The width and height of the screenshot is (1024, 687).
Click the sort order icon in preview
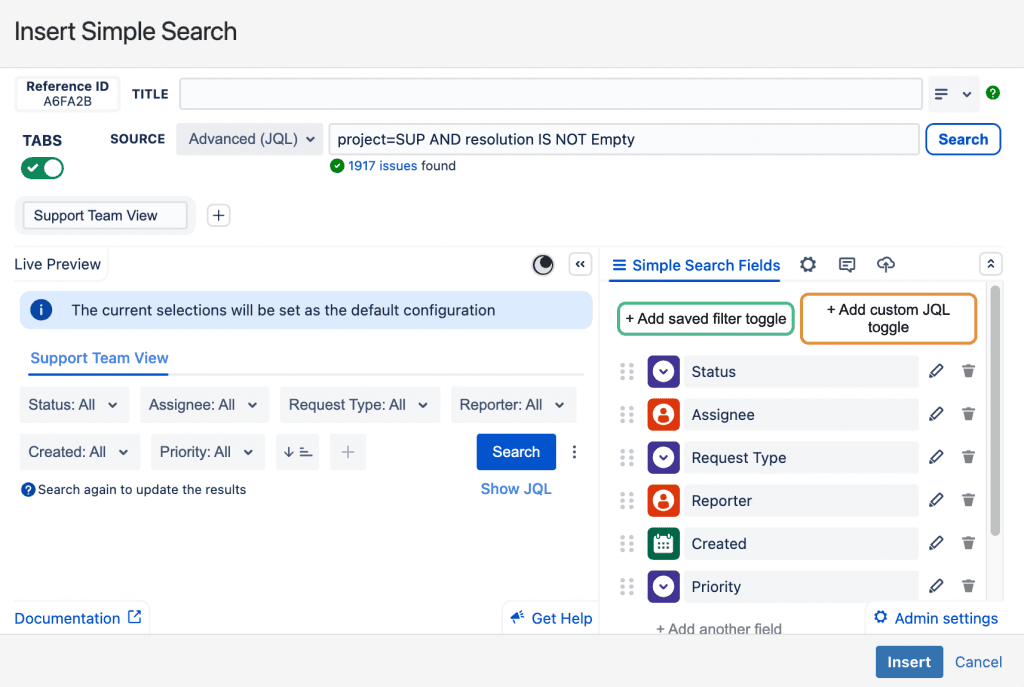coord(298,452)
